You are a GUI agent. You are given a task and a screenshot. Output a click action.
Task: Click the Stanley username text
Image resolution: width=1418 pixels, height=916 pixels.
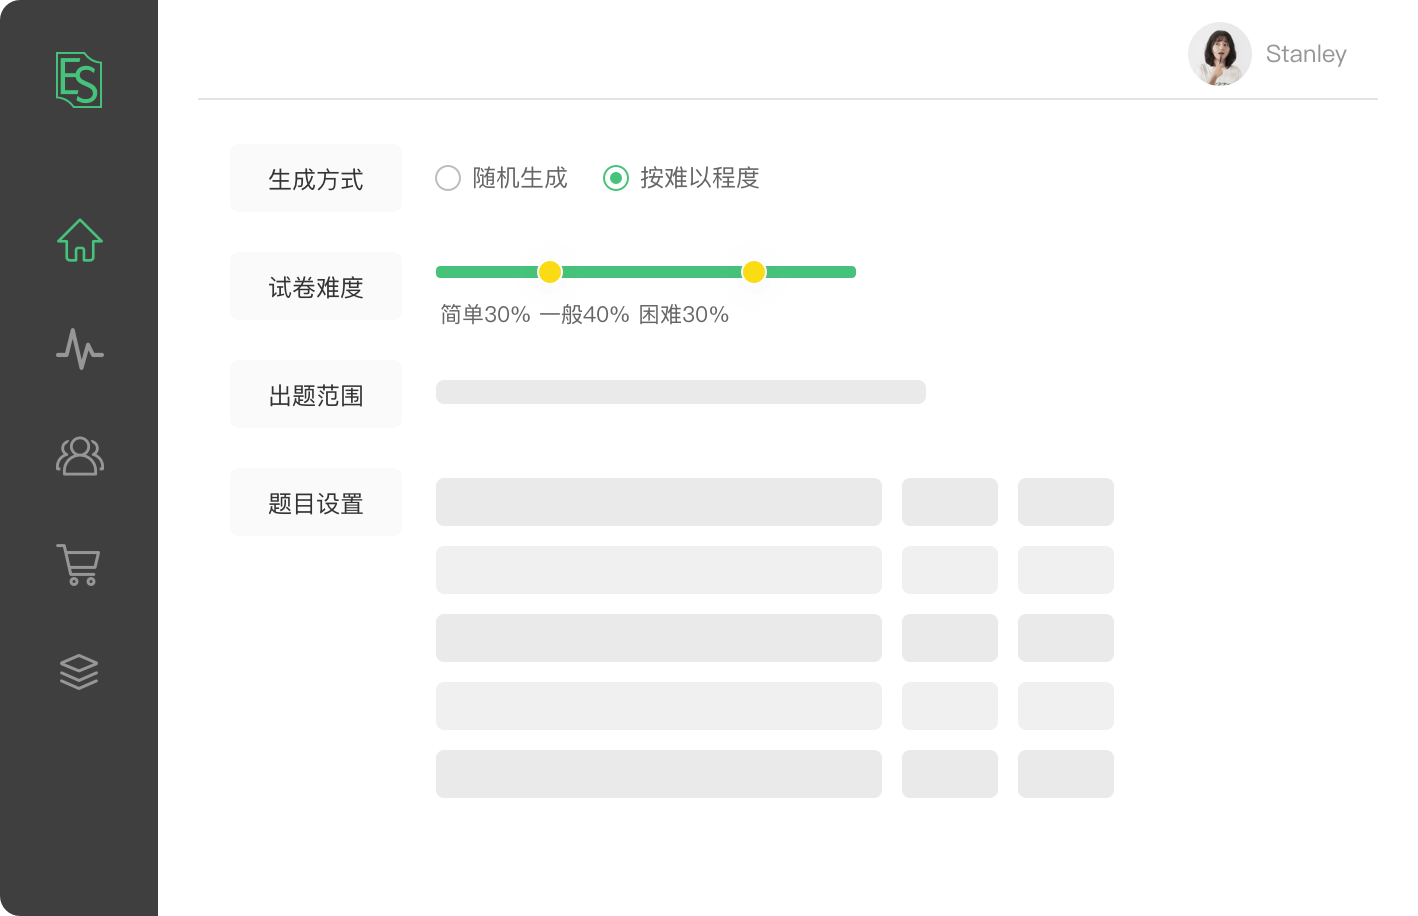point(1305,54)
